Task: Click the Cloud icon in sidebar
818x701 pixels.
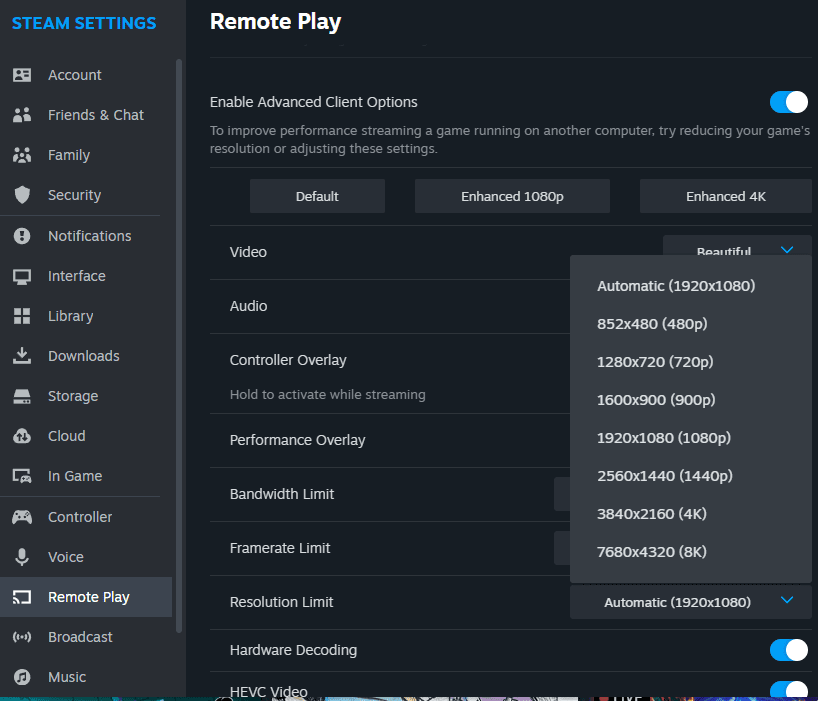Action: [22, 436]
